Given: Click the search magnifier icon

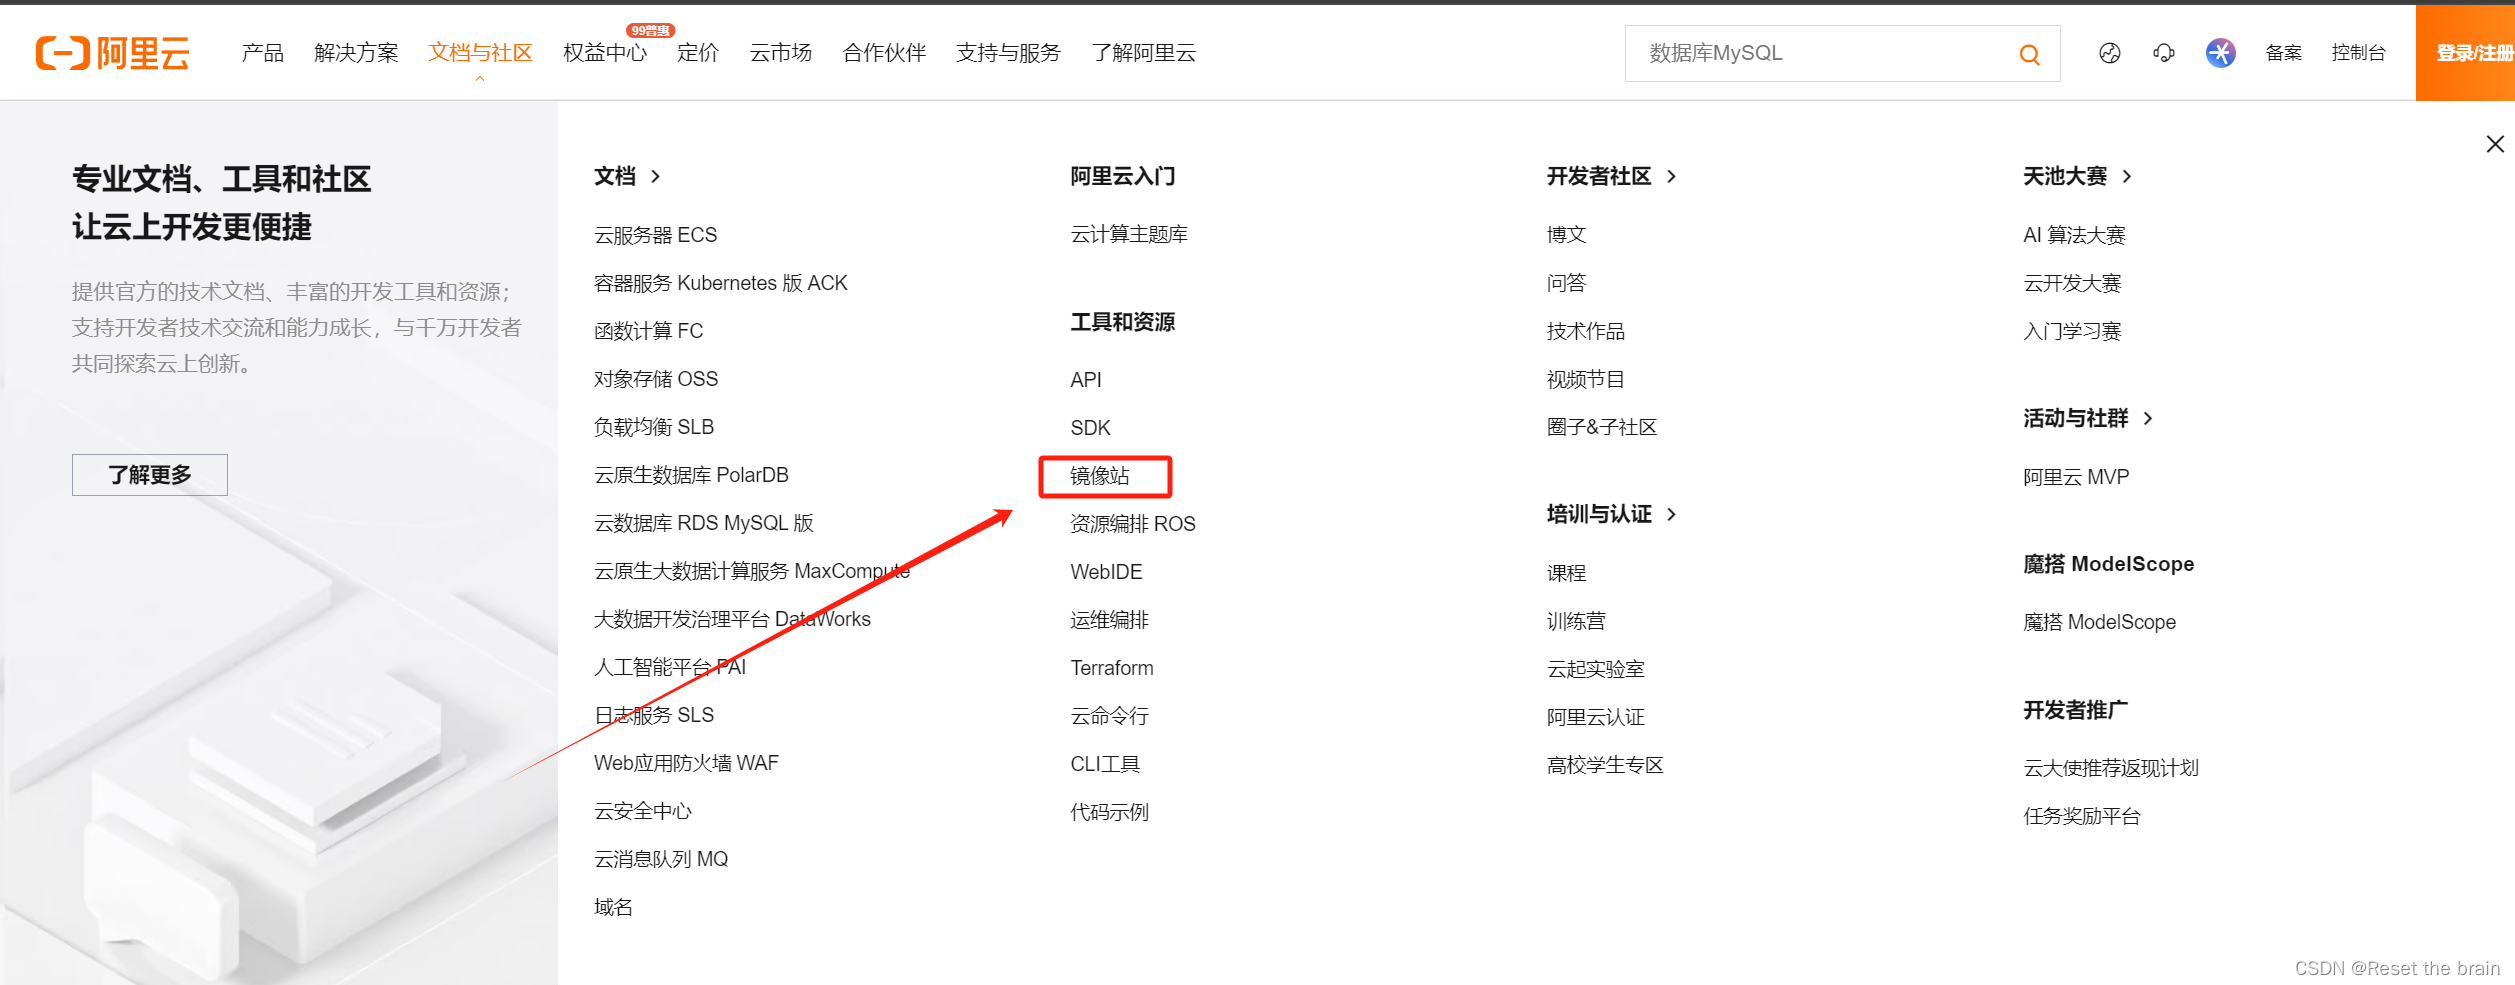Looking at the screenshot, I should tap(2029, 54).
